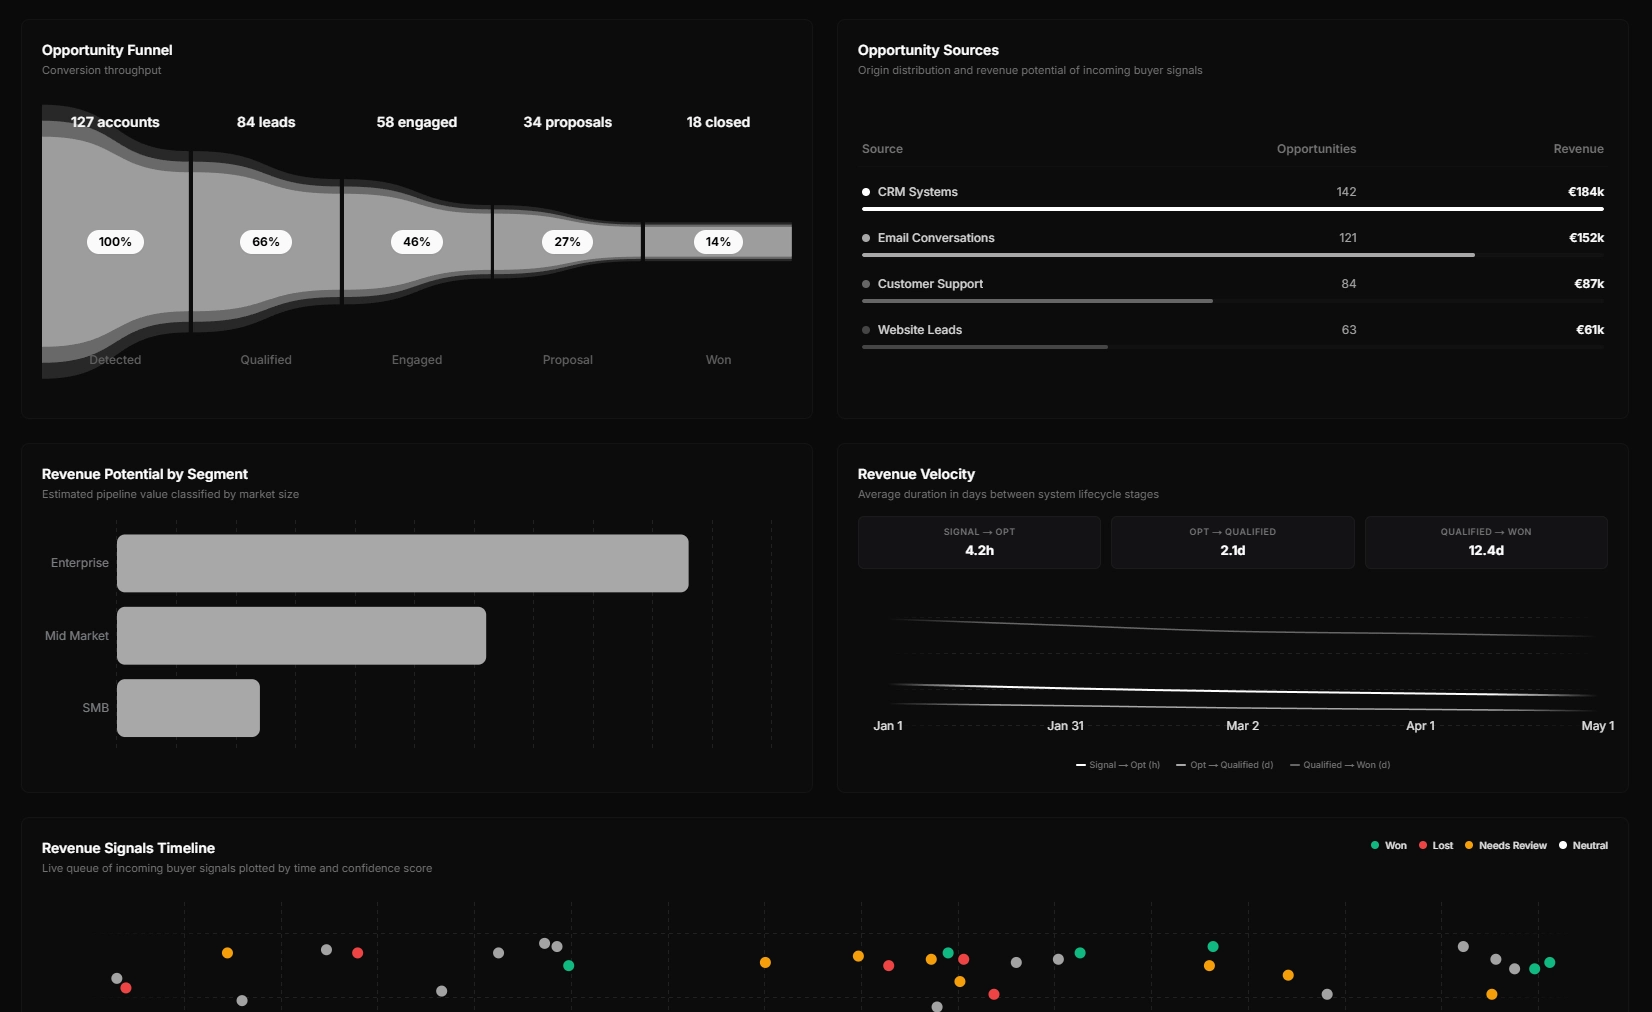Click the 'Mid Market' axis label

point(77,636)
